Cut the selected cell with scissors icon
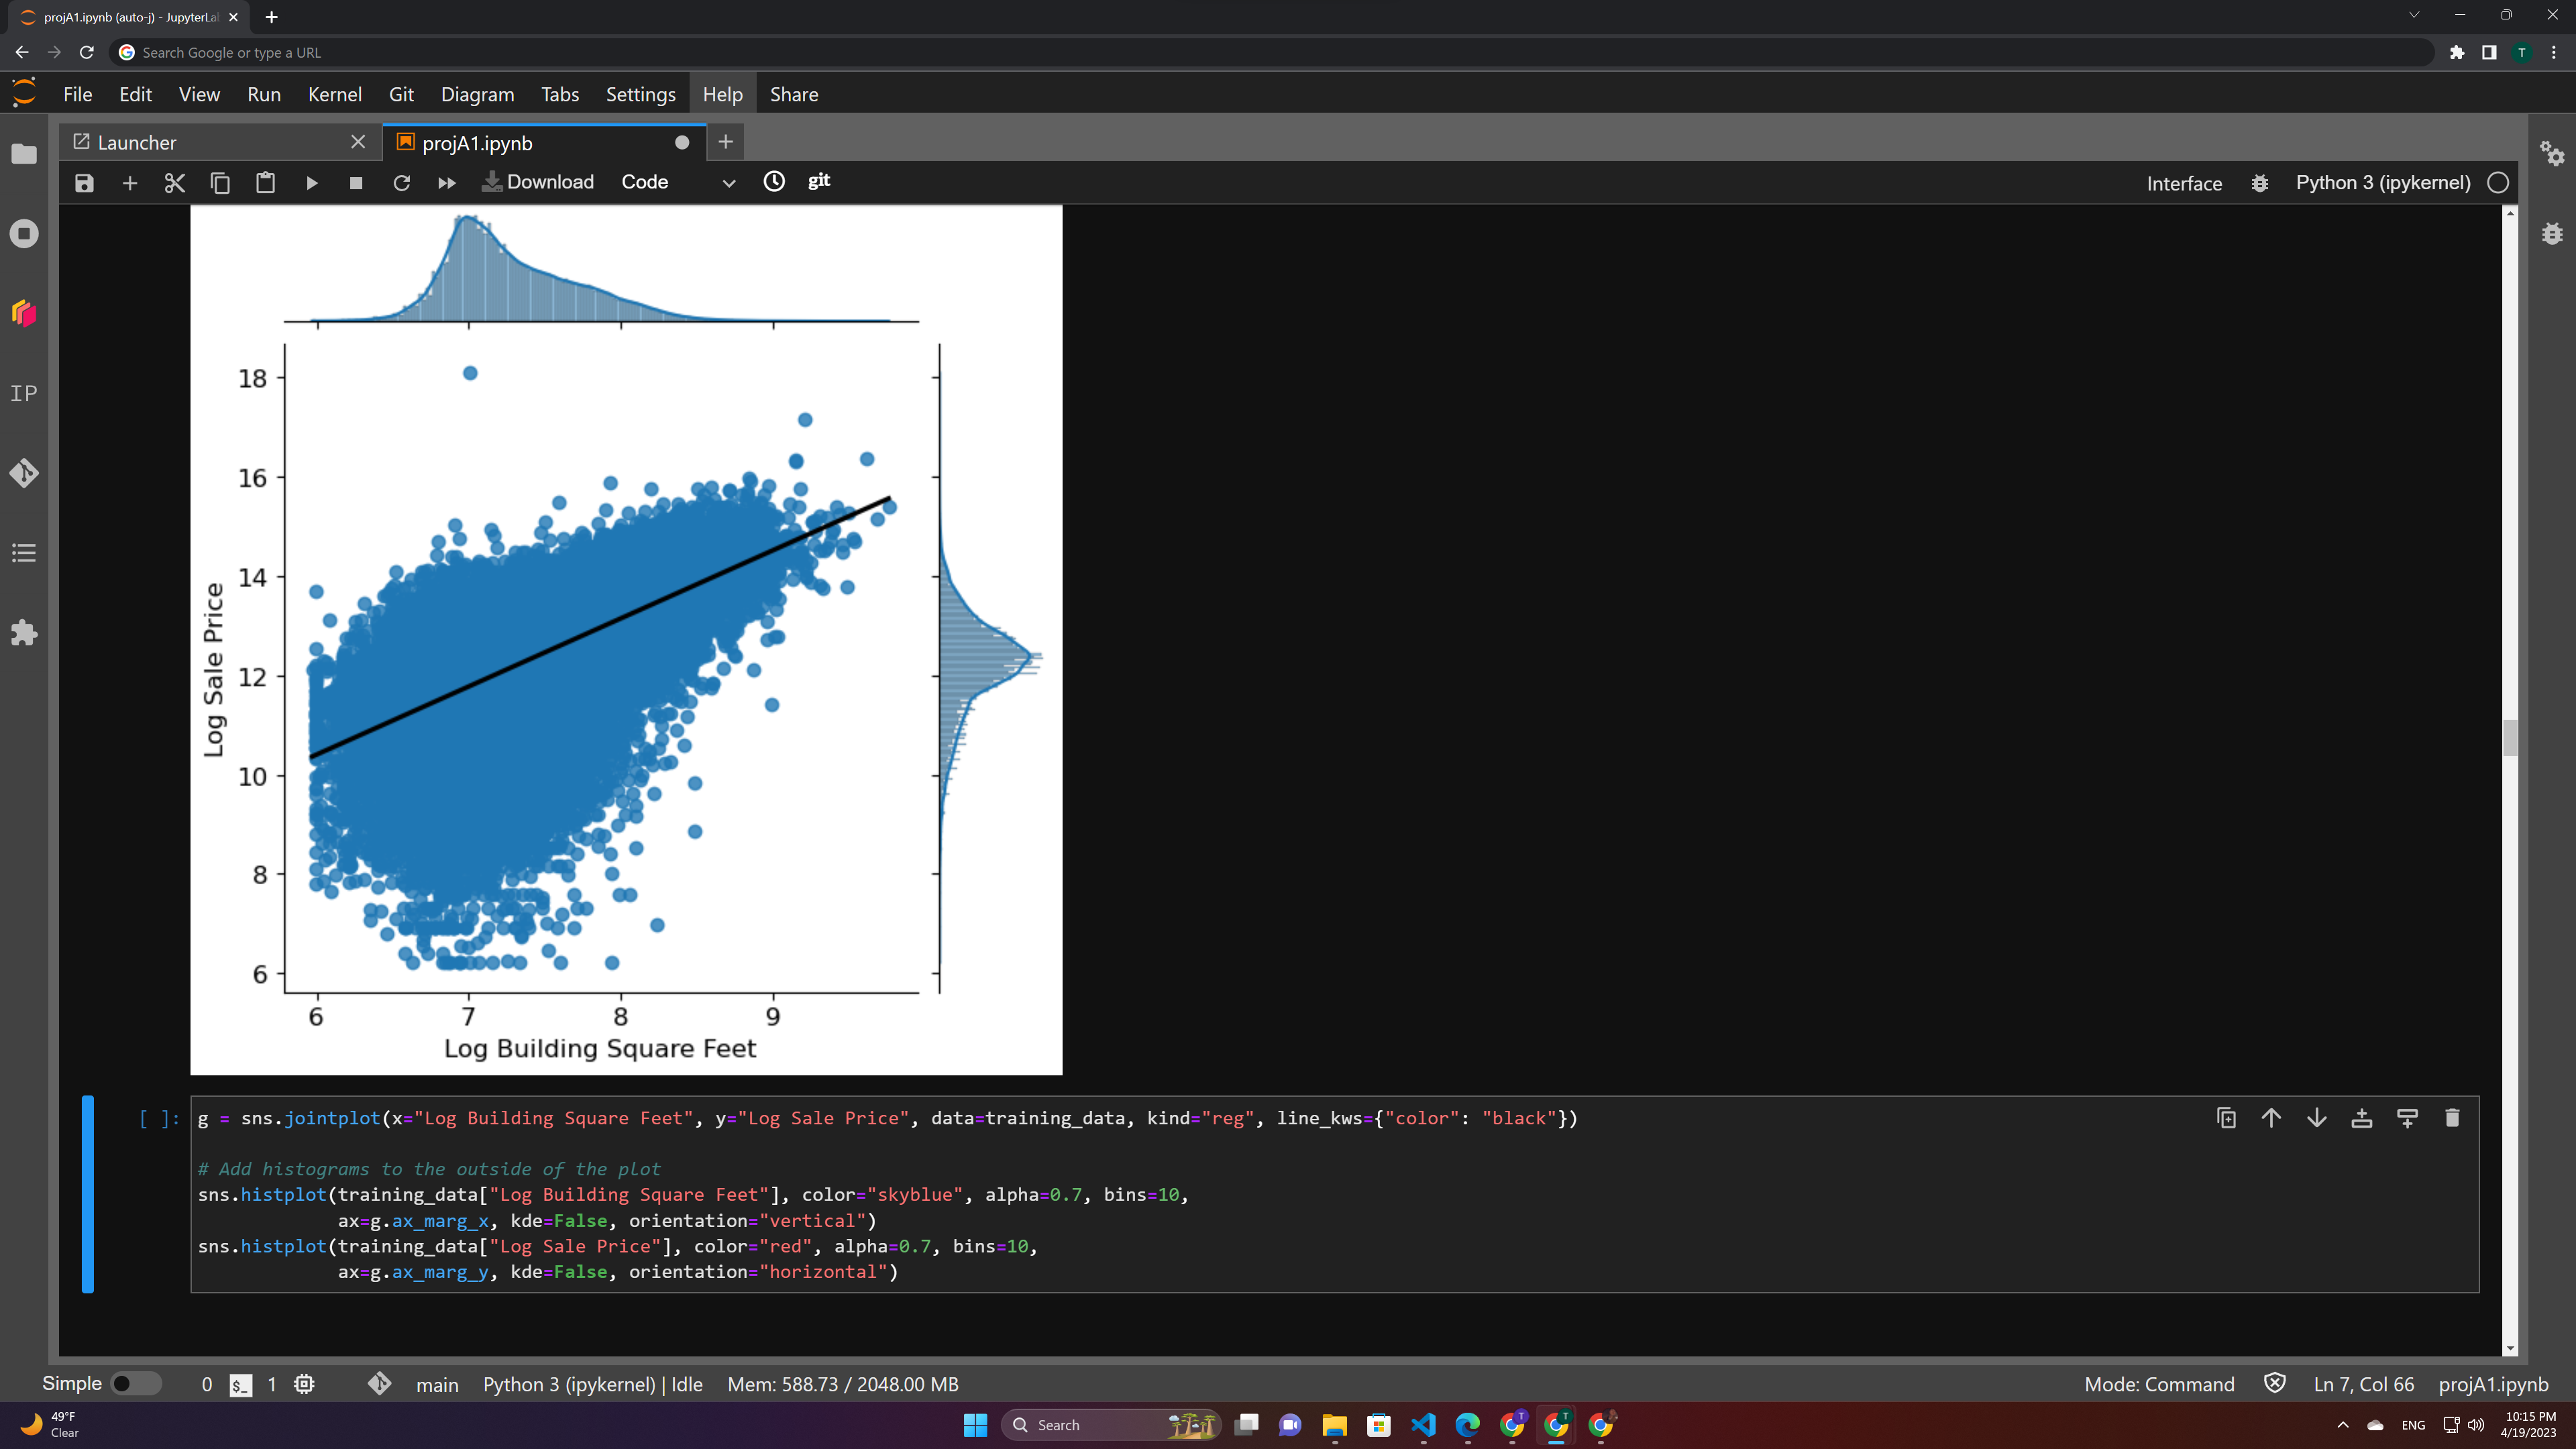Screen dimensions: 2576x1449 point(175,183)
